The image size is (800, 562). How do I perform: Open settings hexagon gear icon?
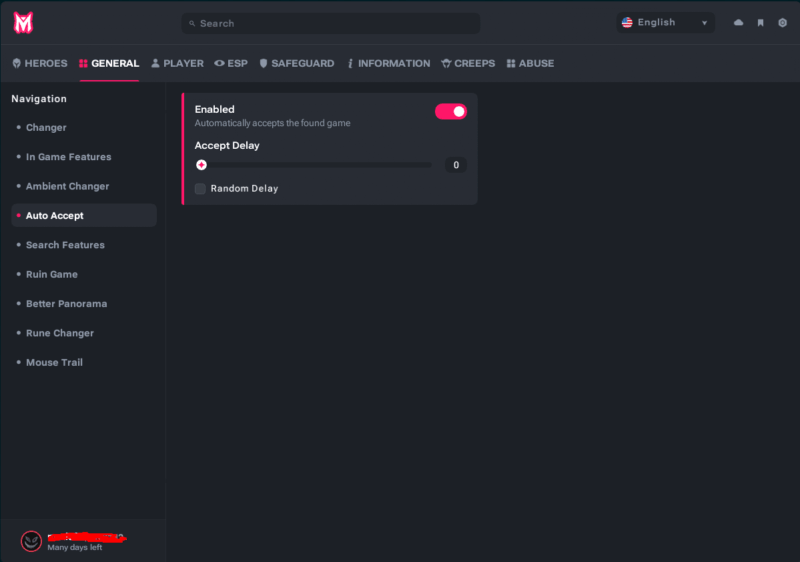[x=782, y=22]
